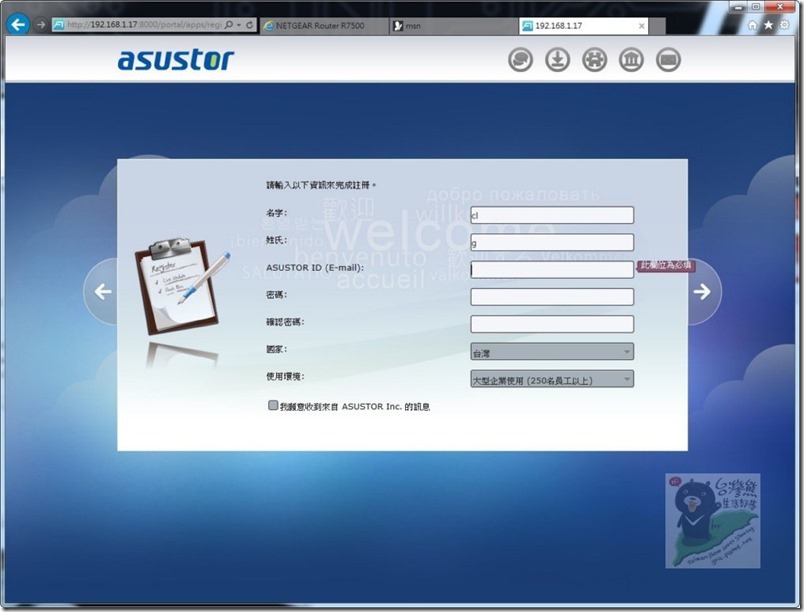Click the '使用環境:' label text

(285, 376)
